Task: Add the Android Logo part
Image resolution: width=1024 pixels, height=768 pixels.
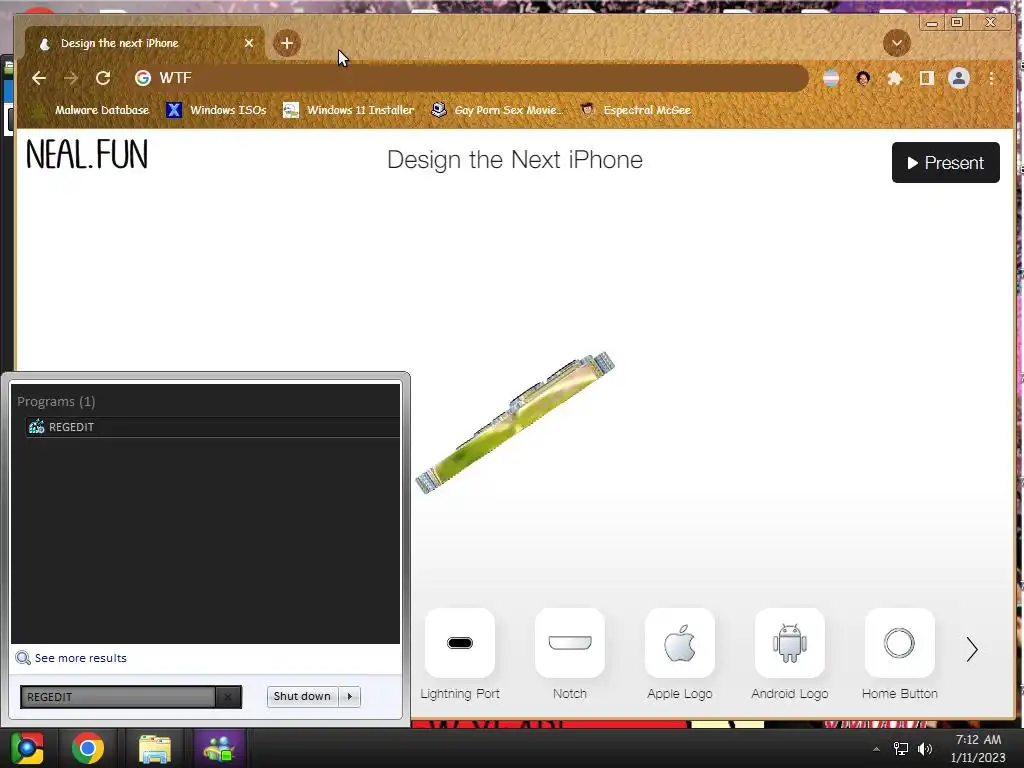Action: point(790,643)
